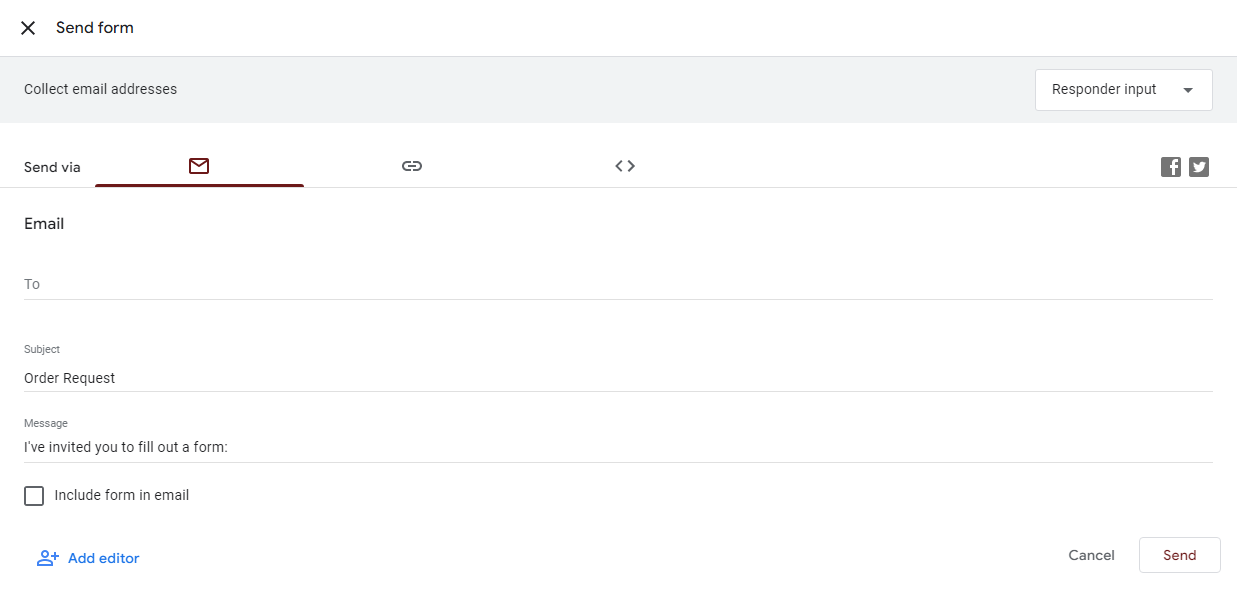The width and height of the screenshot is (1237, 613).
Task: Share form via Twitter icon
Action: pyautogui.click(x=1199, y=167)
